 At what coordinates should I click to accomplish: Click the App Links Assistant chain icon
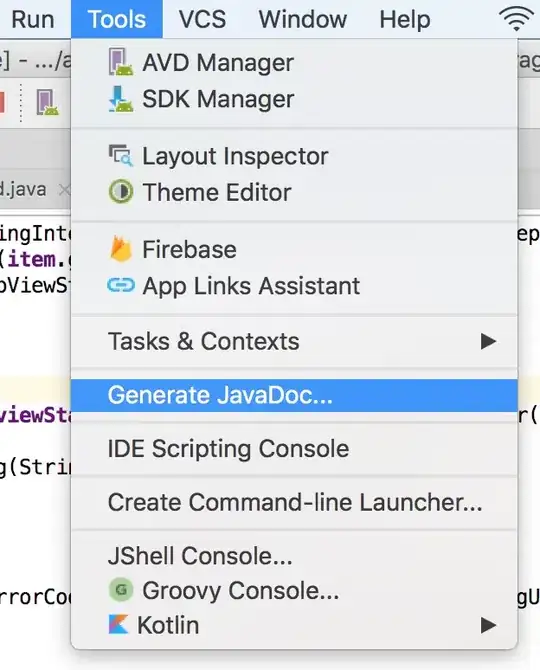coord(121,285)
